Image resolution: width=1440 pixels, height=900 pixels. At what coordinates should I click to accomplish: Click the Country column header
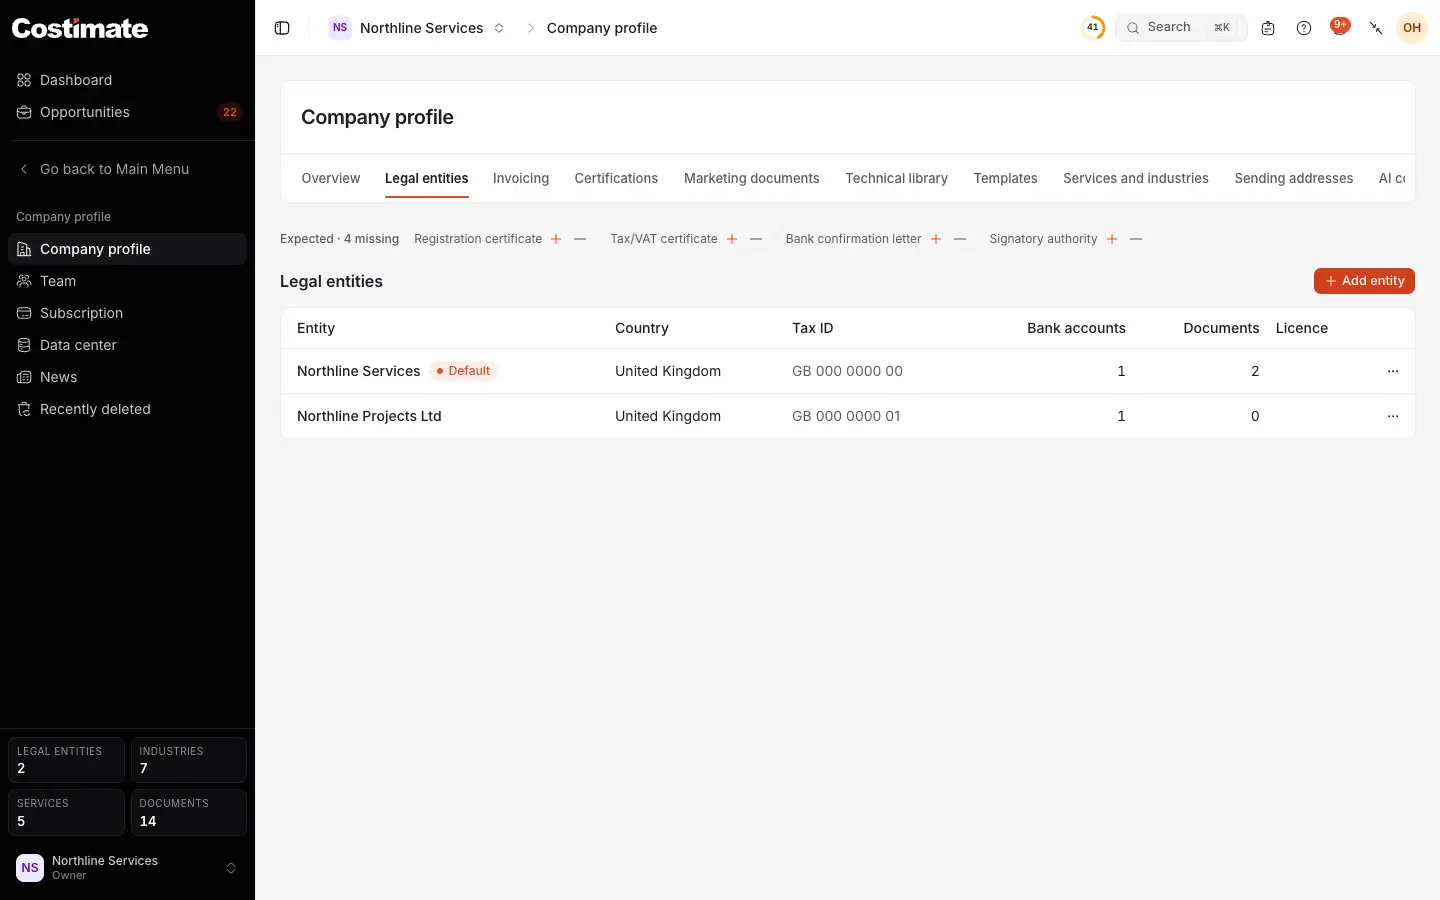pos(642,328)
